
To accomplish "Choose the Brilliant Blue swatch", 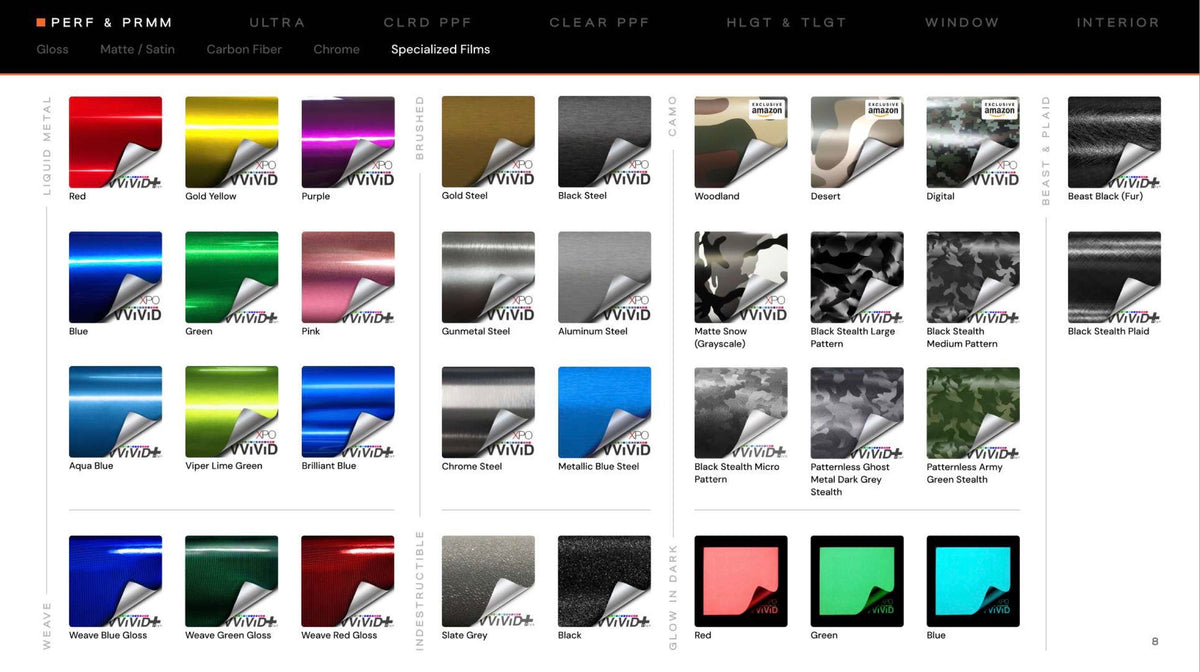I will [348, 412].
